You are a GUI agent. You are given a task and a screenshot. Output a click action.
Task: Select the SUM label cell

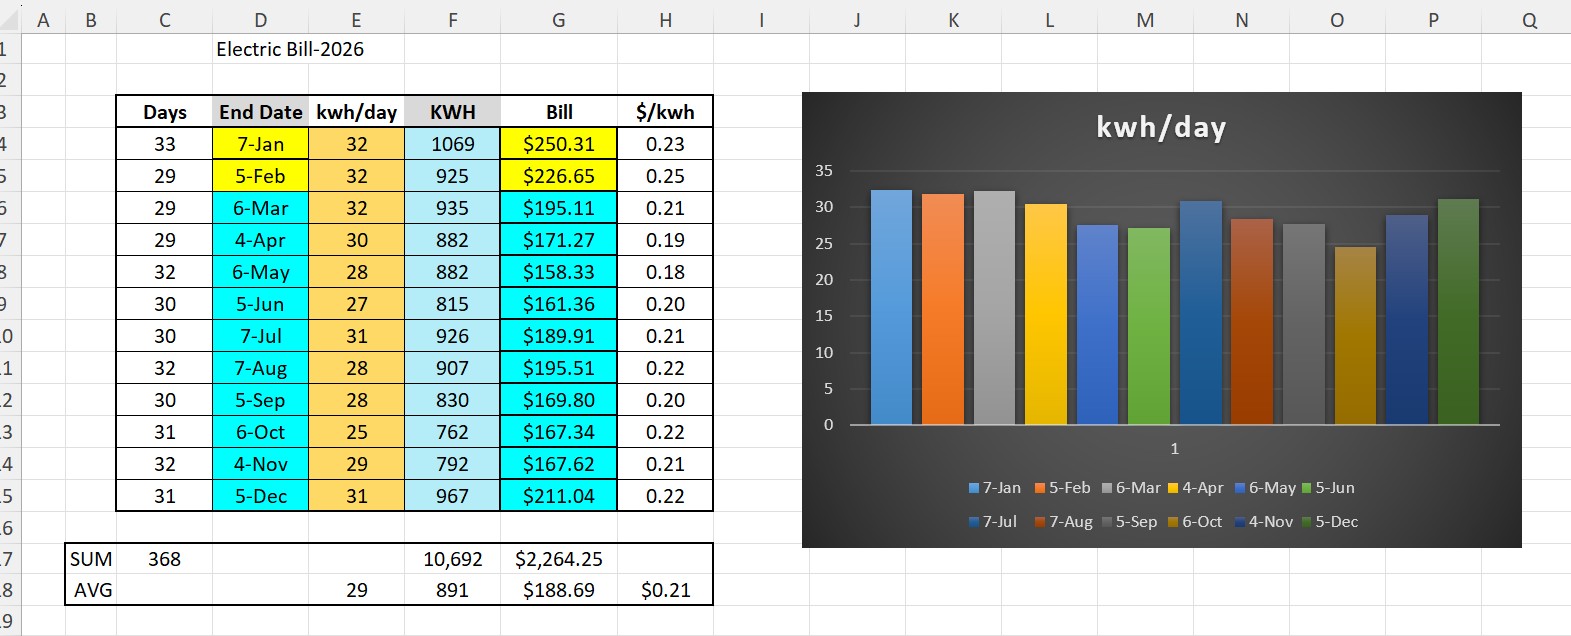(91, 559)
